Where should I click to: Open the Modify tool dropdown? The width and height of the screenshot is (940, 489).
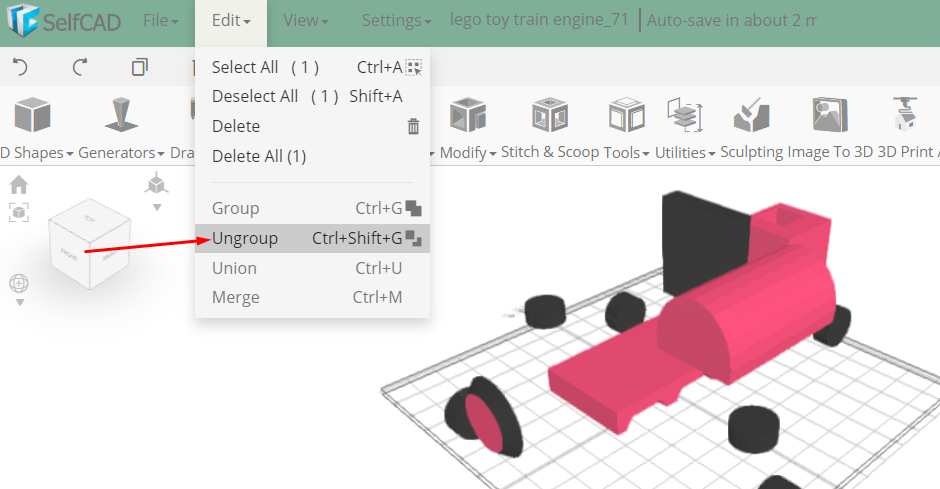pos(468,152)
